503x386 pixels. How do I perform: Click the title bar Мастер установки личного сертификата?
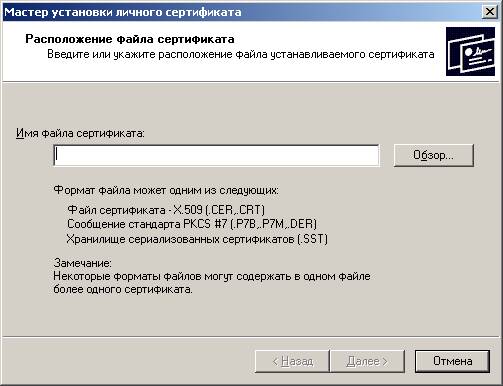pyautogui.click(x=122, y=12)
